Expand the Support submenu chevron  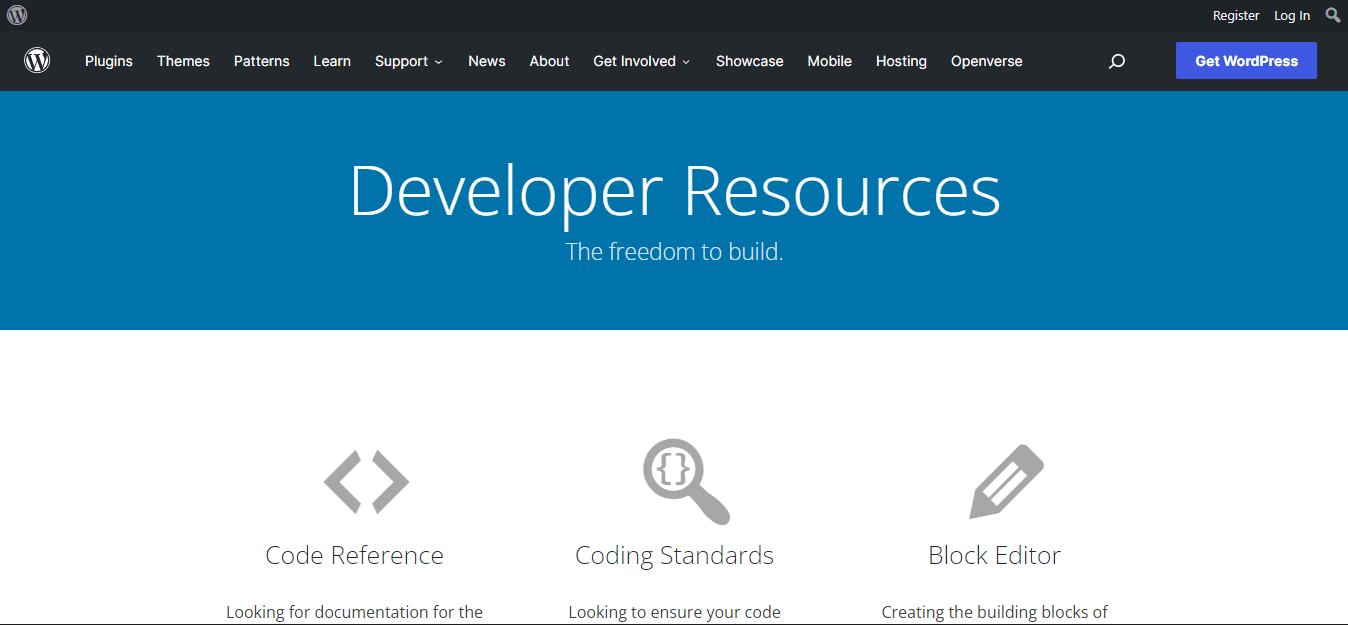click(x=438, y=62)
